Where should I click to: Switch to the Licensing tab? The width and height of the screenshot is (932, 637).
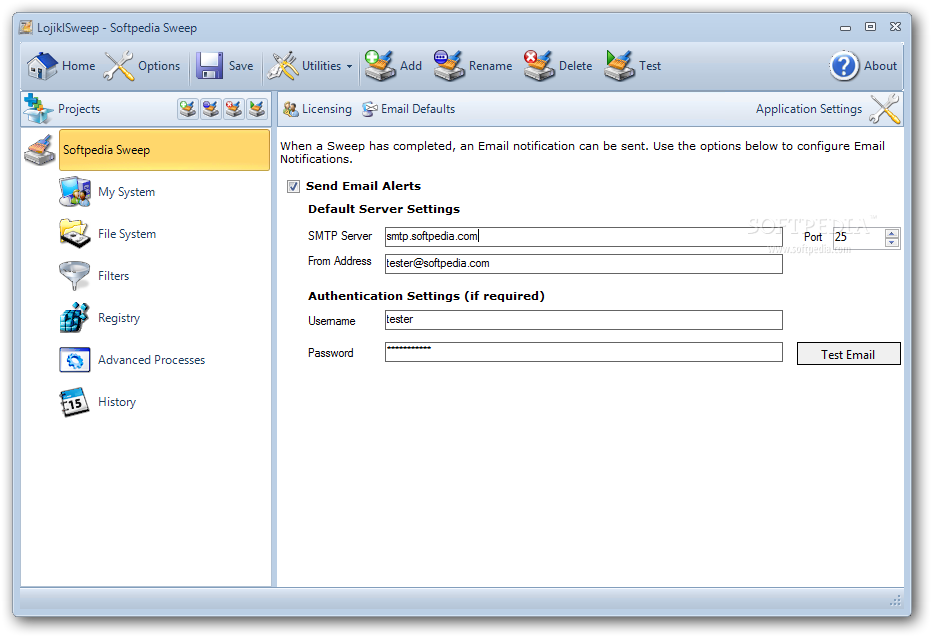point(317,109)
